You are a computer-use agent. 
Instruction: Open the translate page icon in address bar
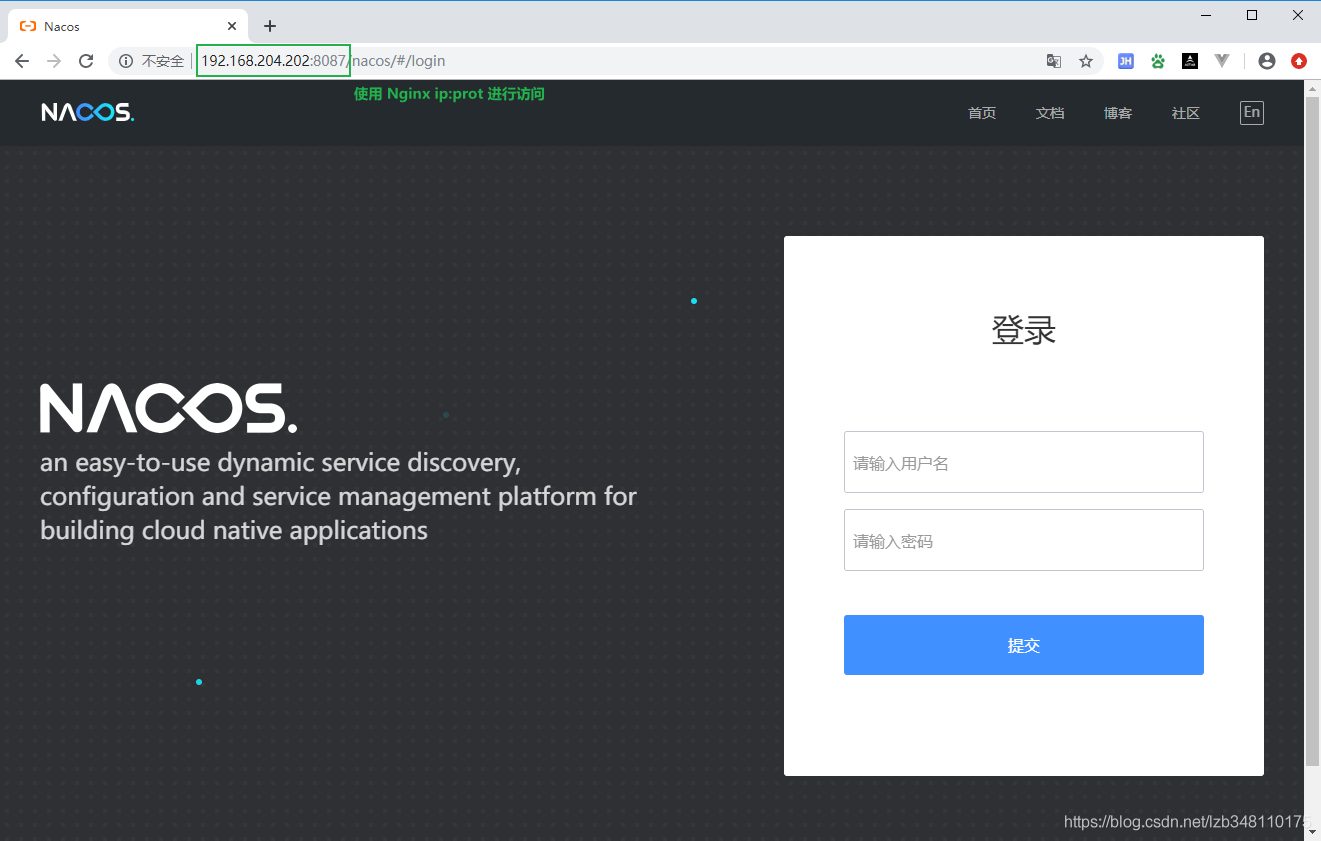[x=1054, y=61]
